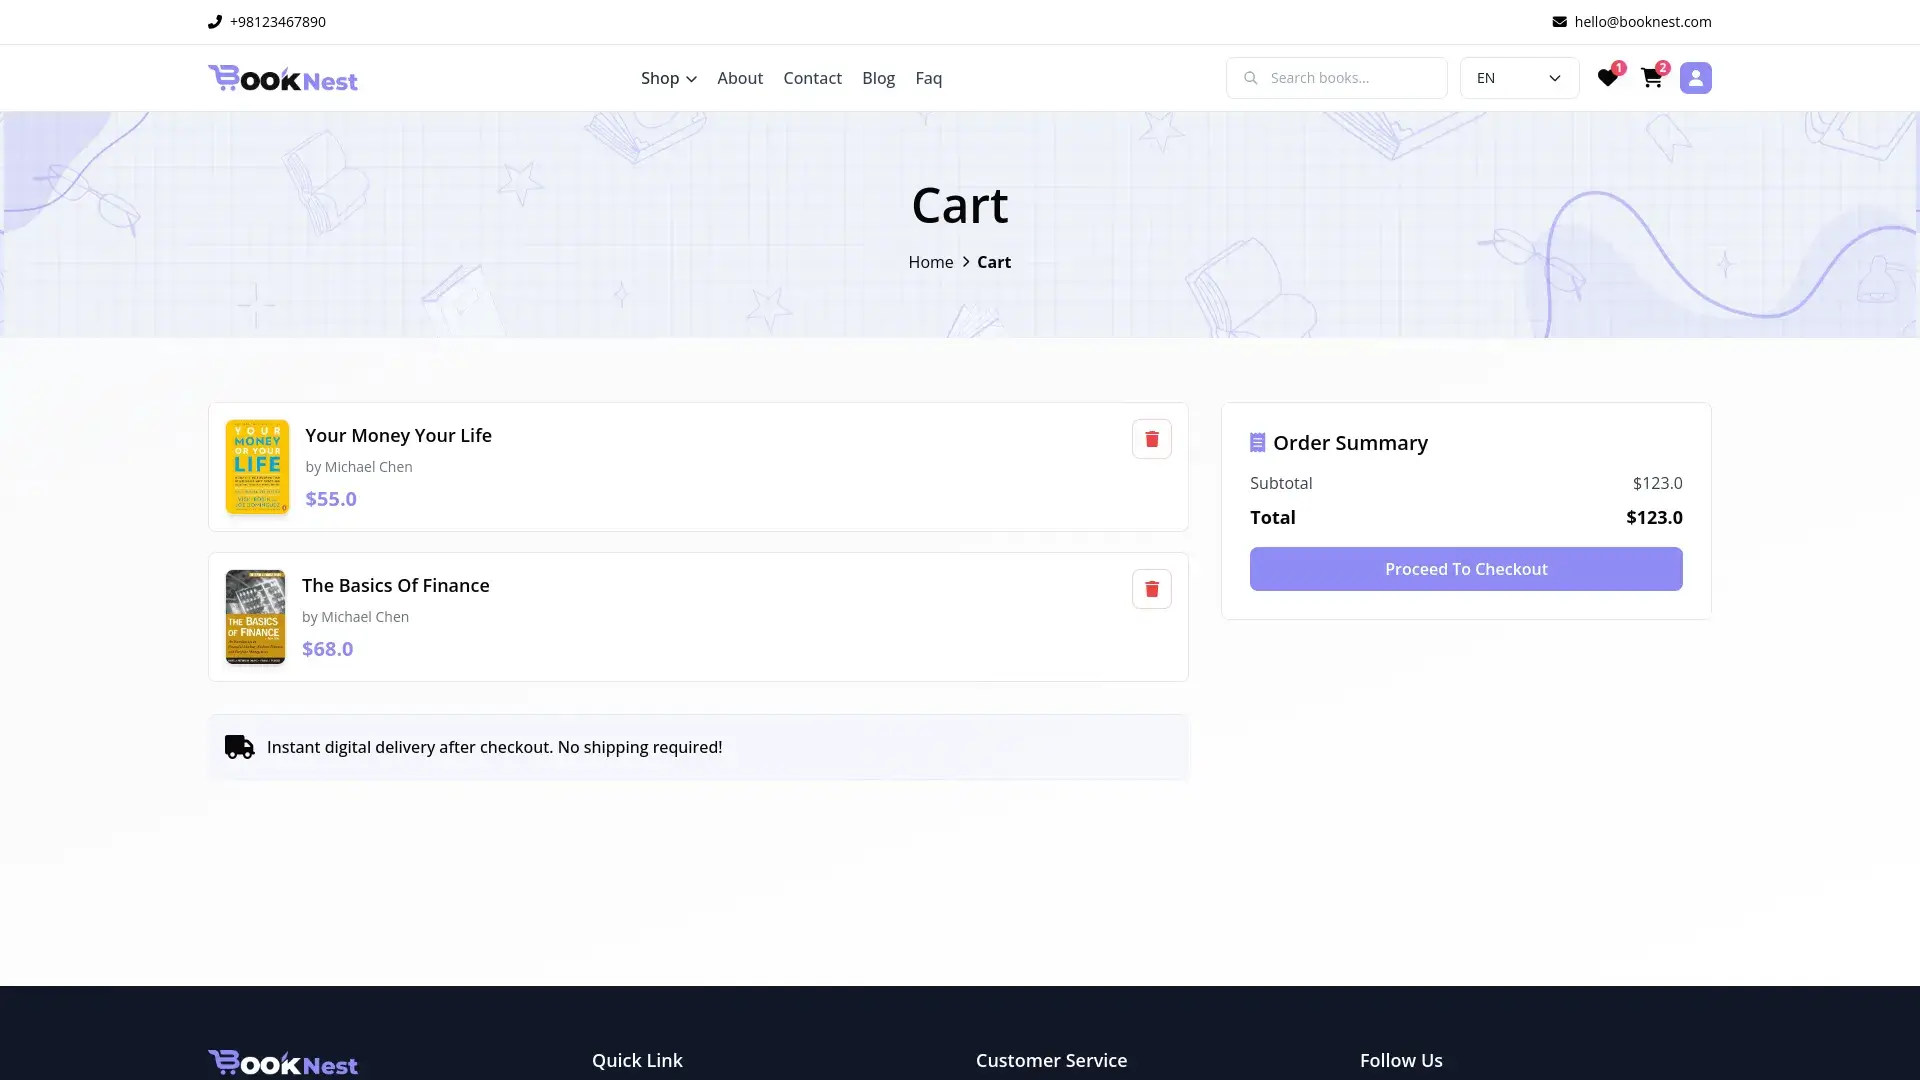Remove The Basics Of Finance item

(1151, 589)
